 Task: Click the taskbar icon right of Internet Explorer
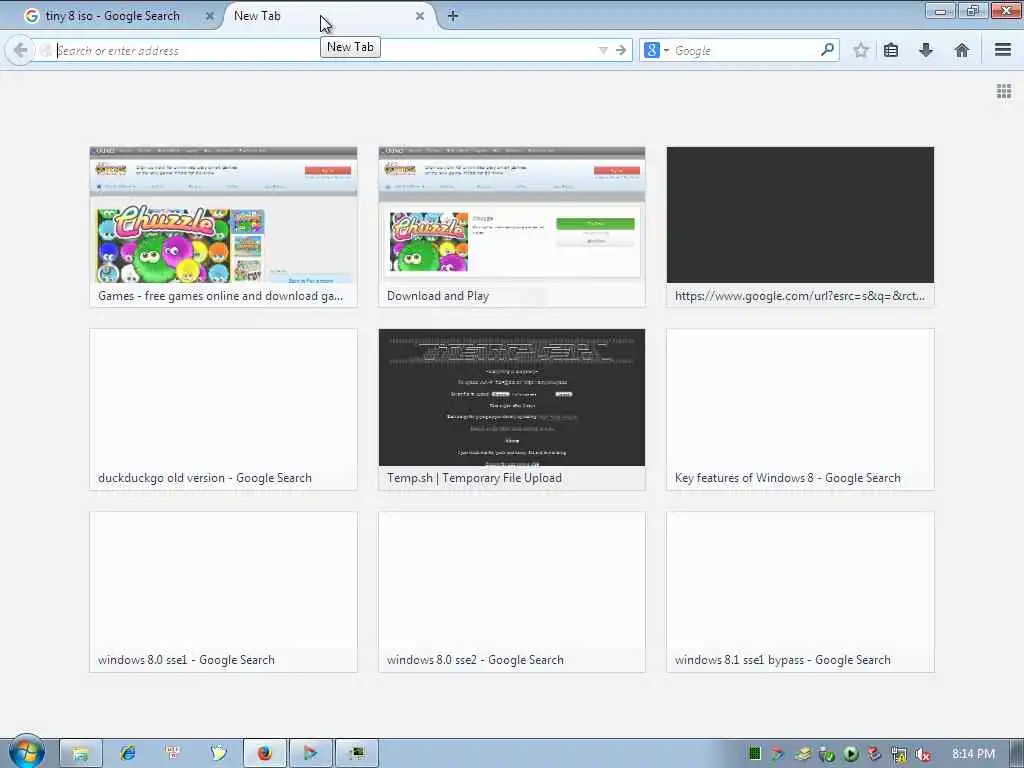[x=173, y=754]
